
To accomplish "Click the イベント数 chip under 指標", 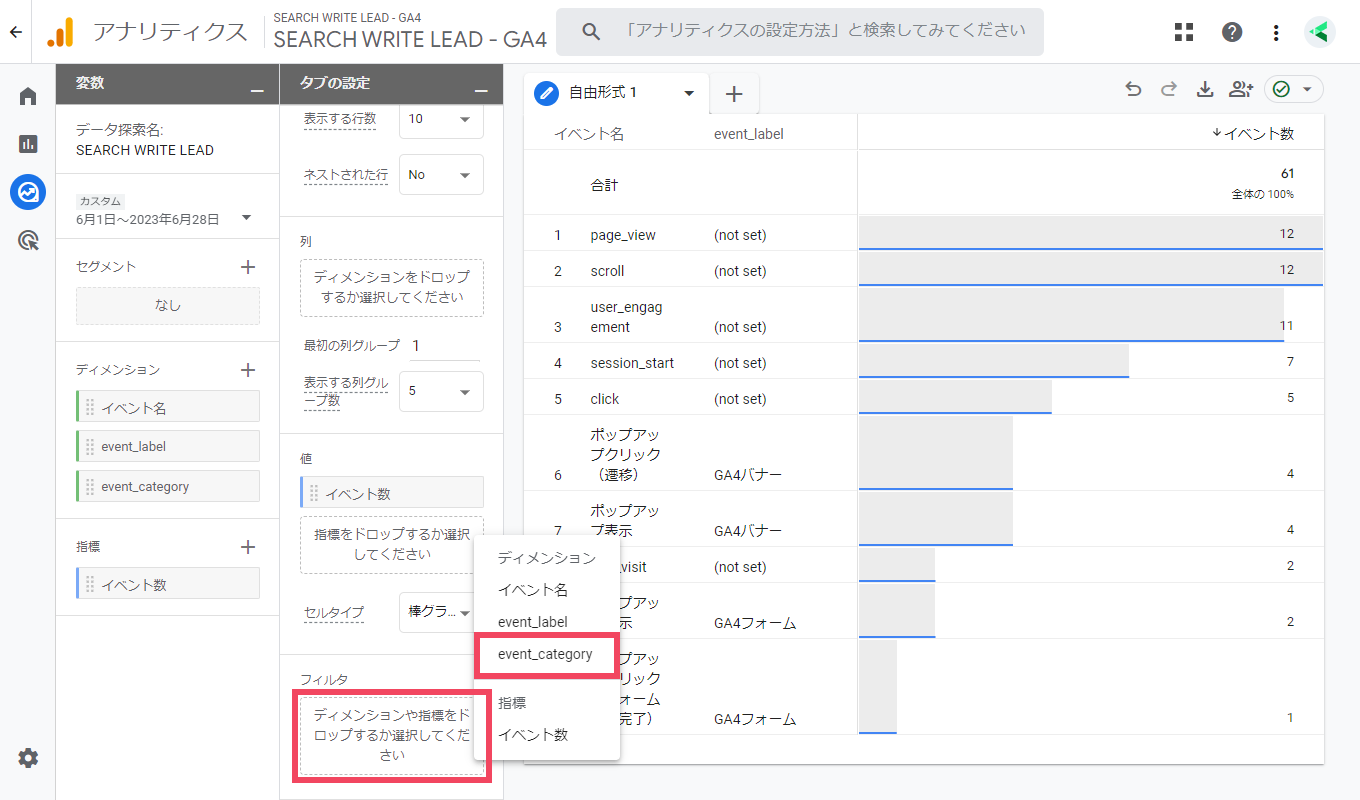I will click(168, 584).
